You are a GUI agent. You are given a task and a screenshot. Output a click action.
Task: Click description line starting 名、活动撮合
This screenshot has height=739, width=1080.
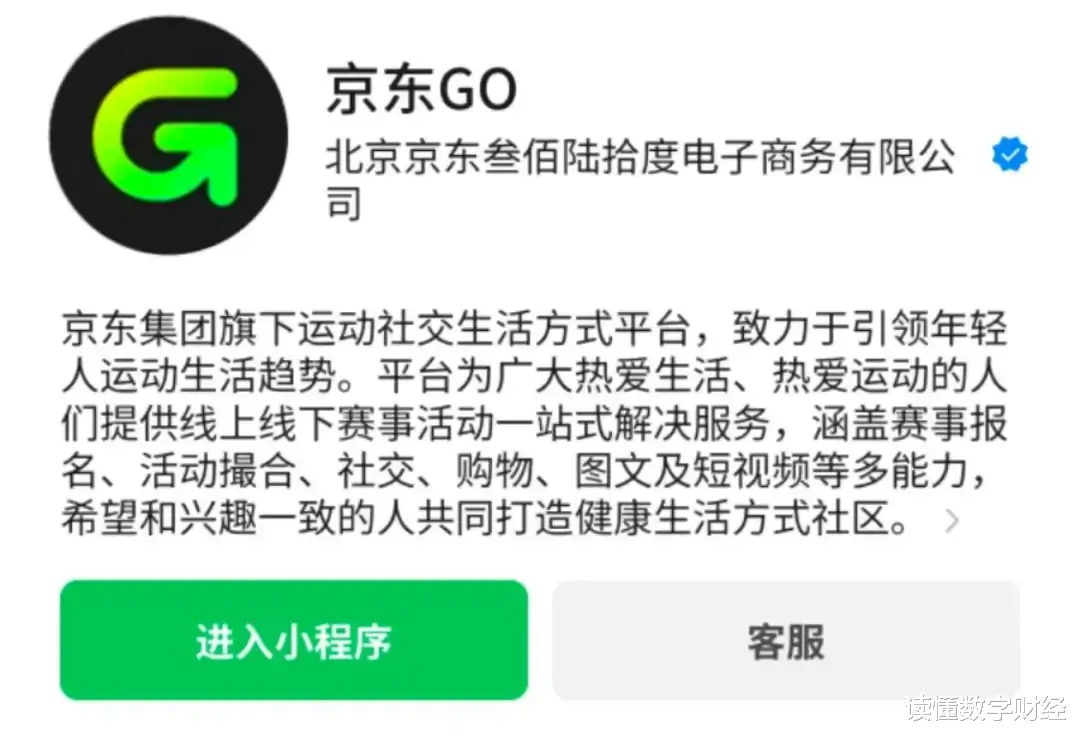click(x=523, y=471)
